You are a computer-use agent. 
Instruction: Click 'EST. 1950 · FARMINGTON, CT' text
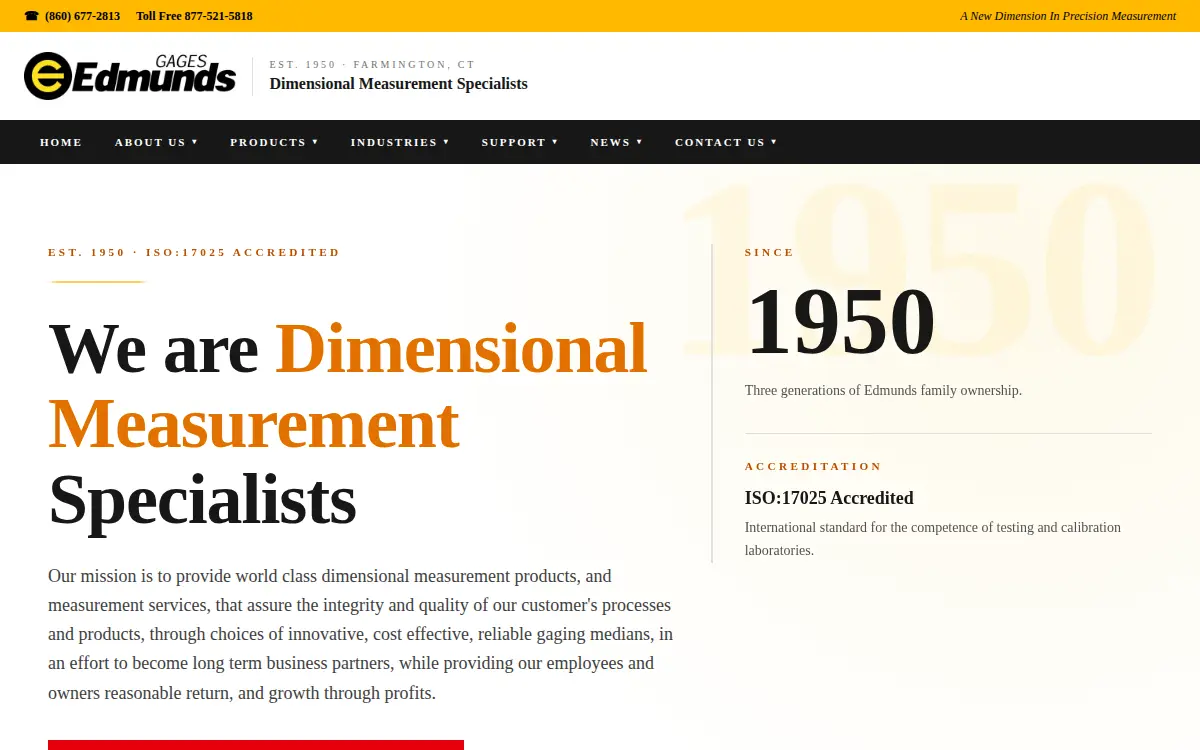372,64
